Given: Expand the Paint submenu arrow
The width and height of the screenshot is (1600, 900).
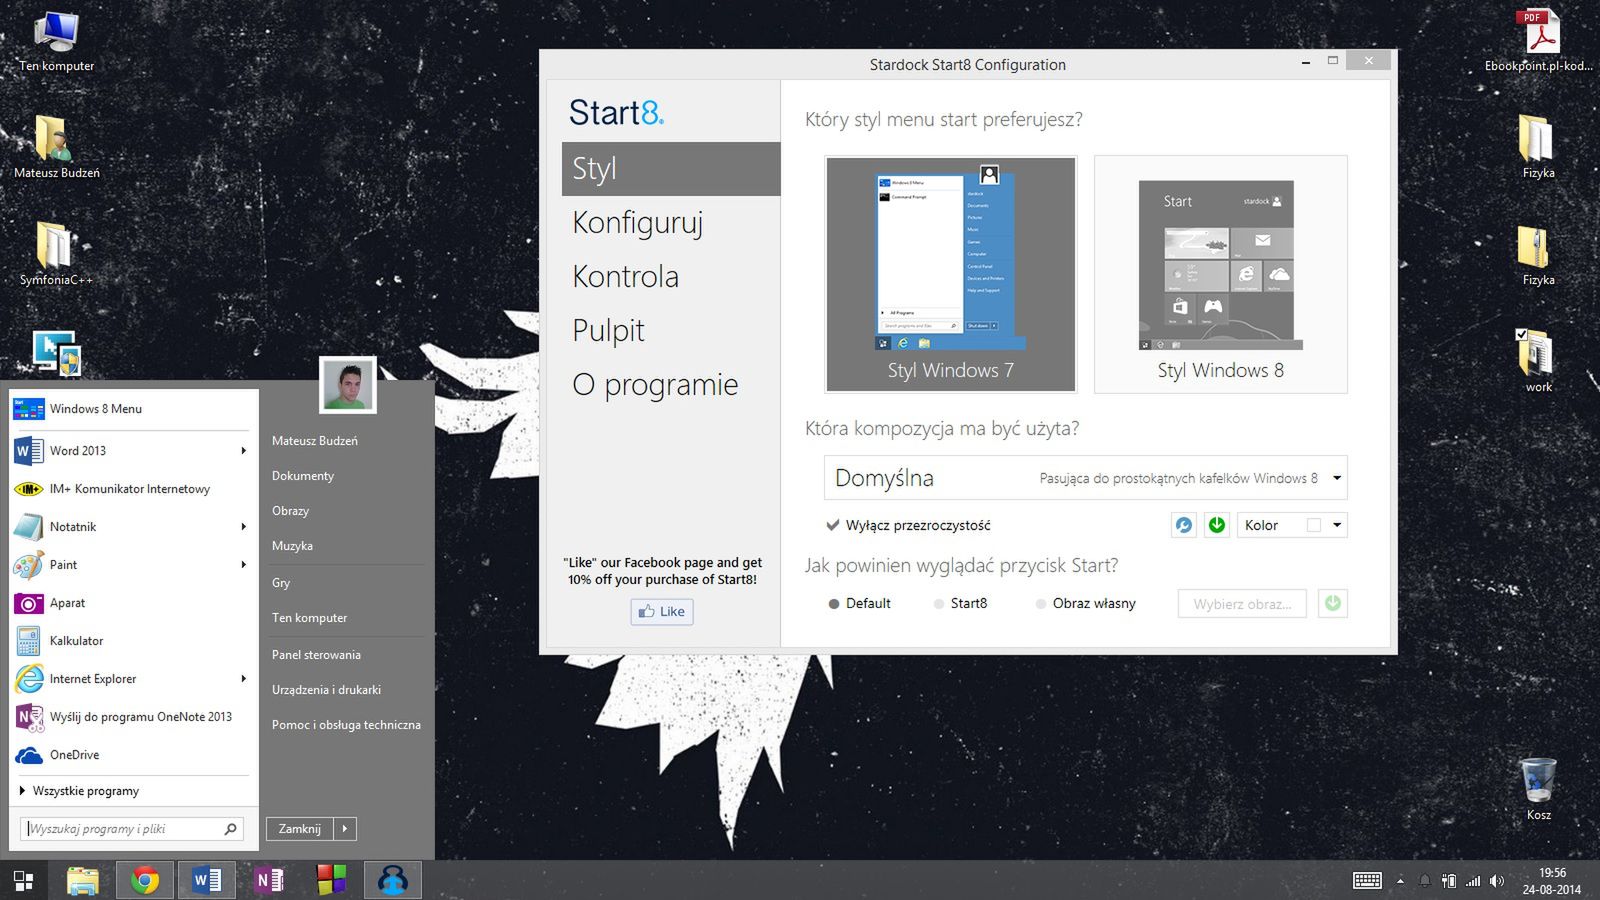Looking at the screenshot, I should [244, 565].
